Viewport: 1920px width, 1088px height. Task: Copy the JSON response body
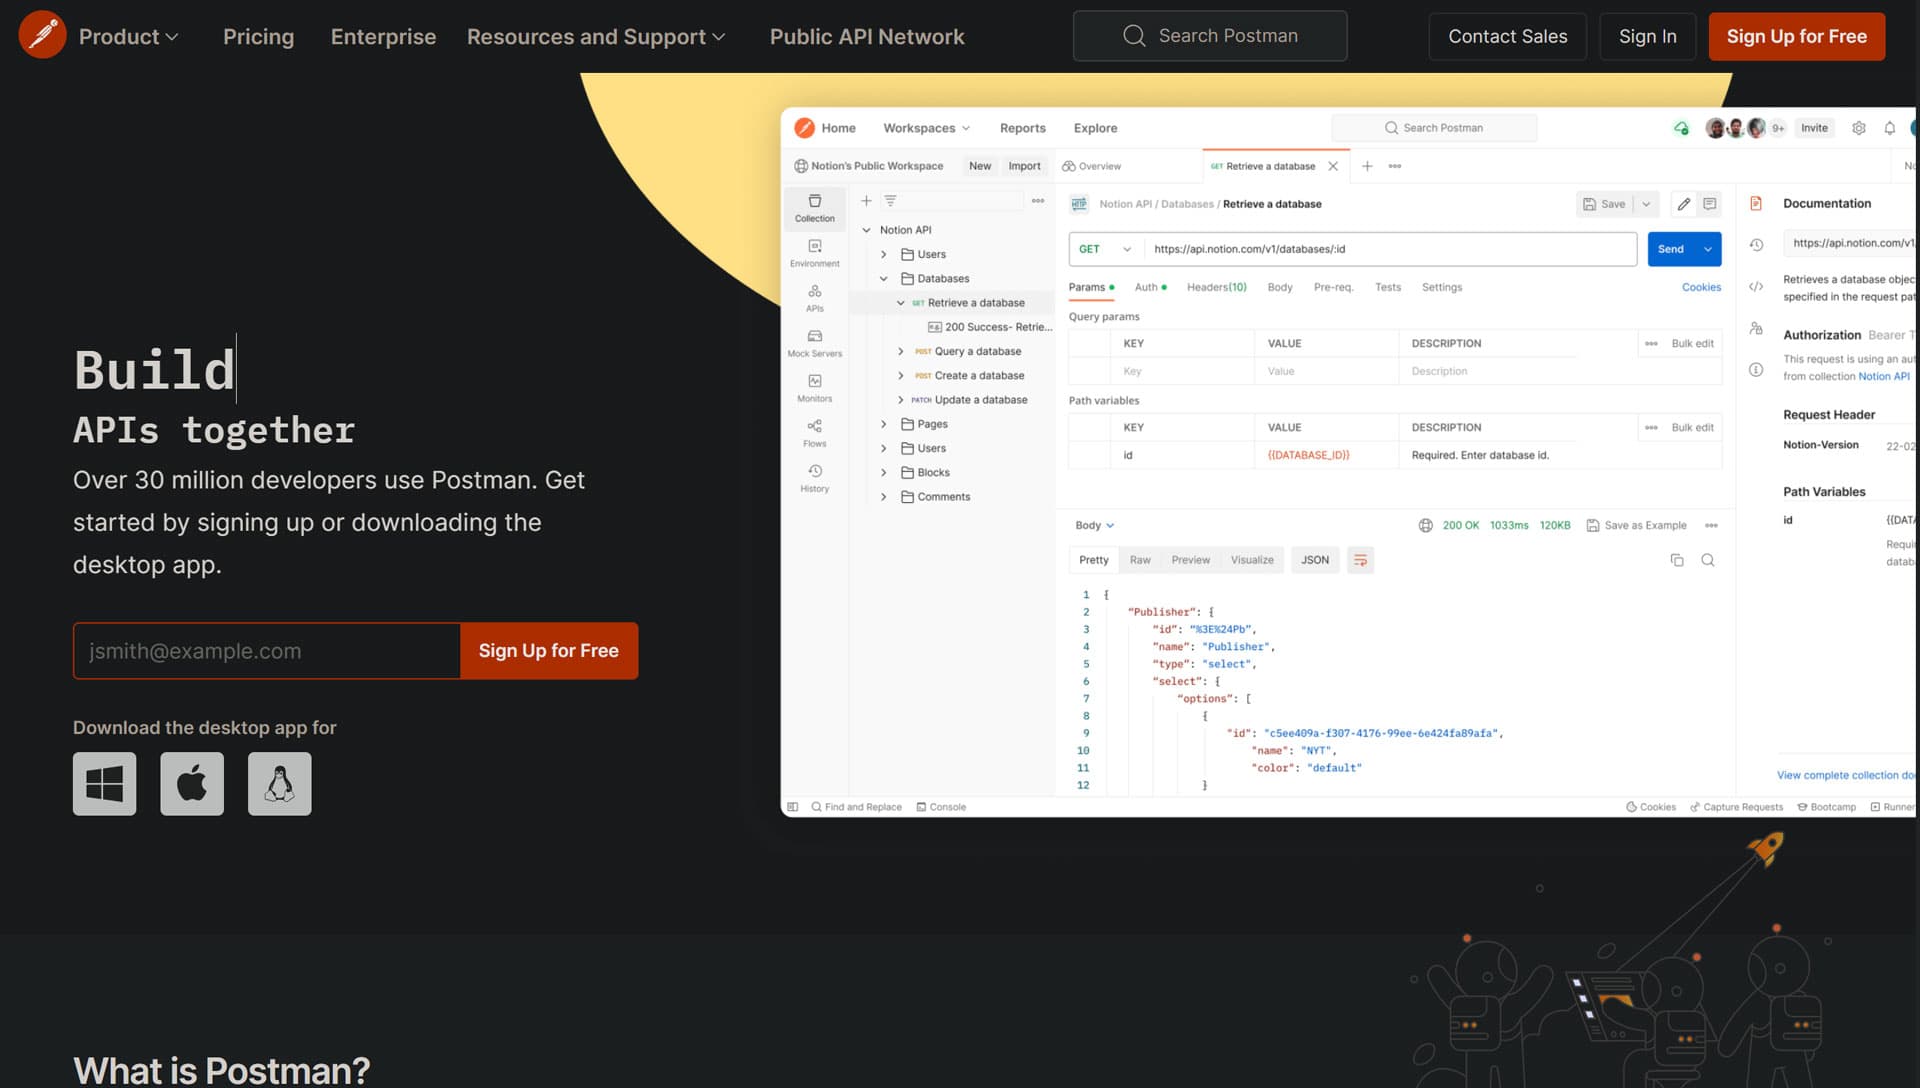coord(1677,560)
